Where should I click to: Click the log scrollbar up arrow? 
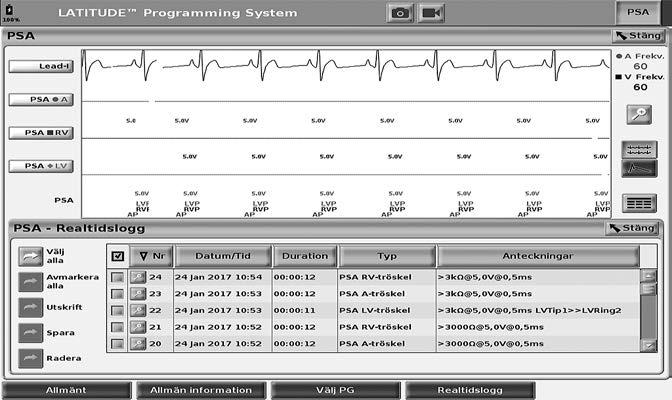point(649,276)
